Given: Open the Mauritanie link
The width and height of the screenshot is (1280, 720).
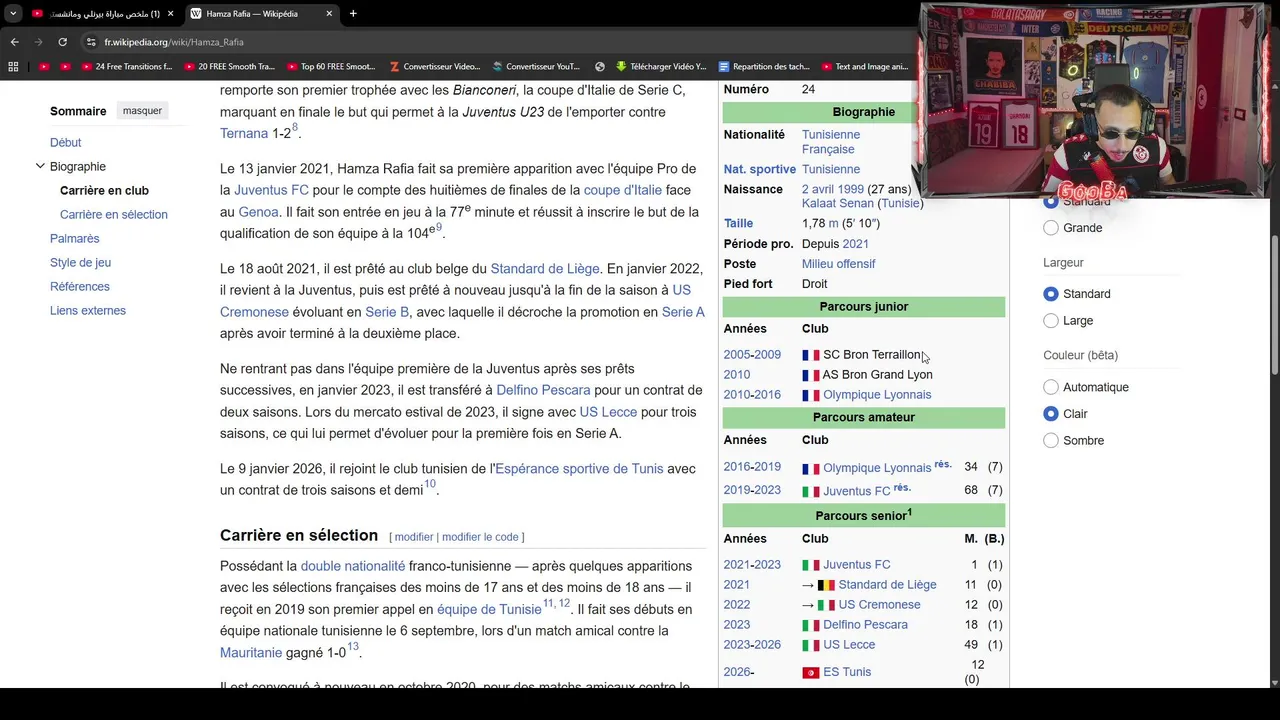Looking at the screenshot, I should [x=251, y=653].
